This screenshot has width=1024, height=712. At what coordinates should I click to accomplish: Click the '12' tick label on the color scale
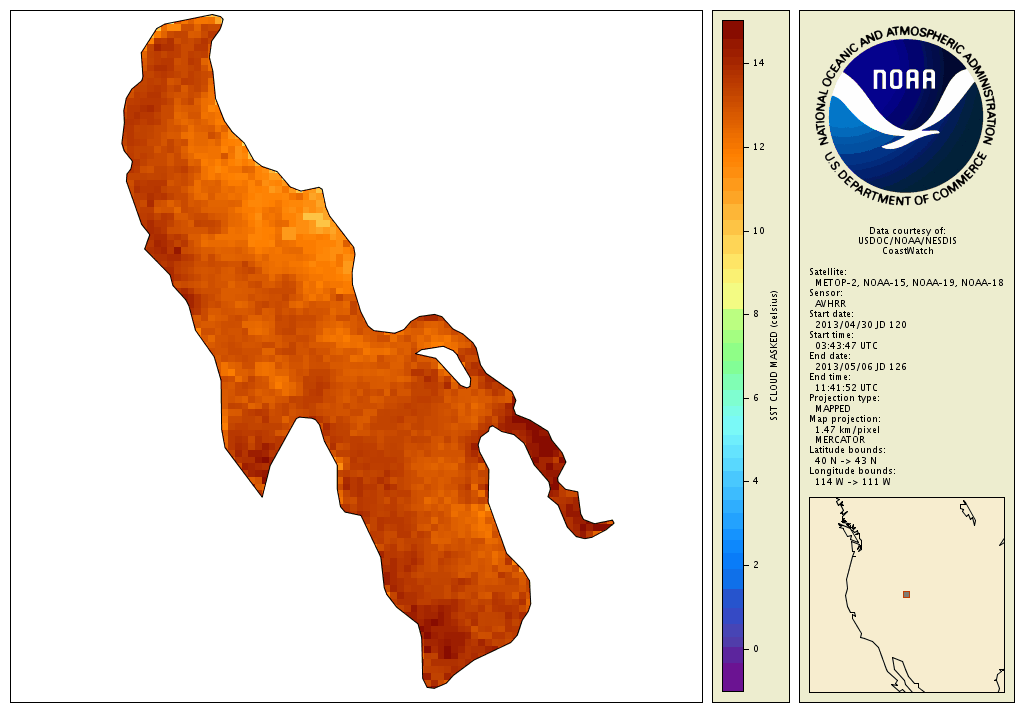click(758, 147)
